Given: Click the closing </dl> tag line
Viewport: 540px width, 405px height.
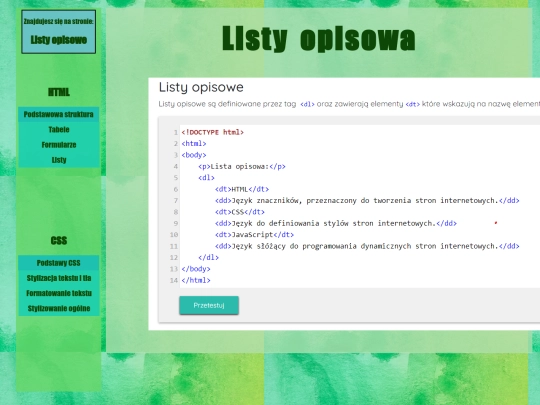Looking at the screenshot, I should click(208, 258).
